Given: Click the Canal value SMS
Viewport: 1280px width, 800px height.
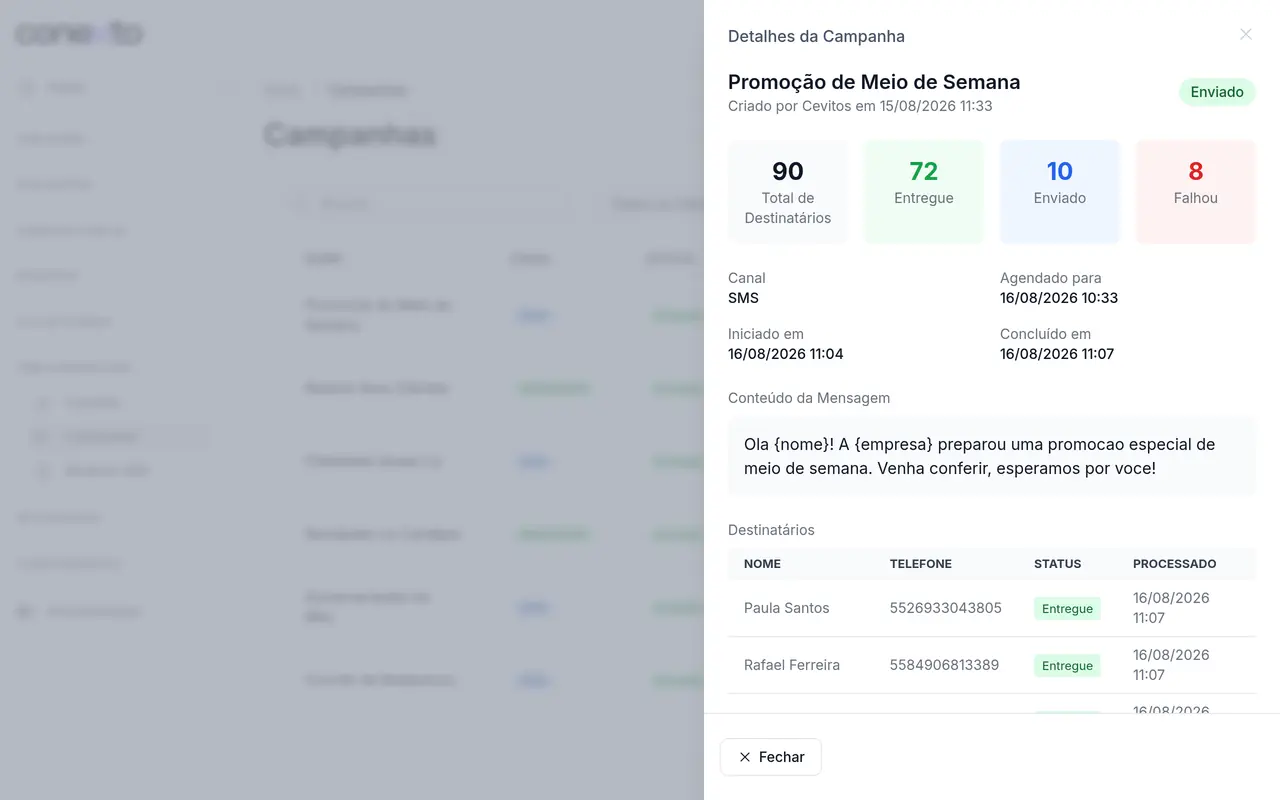Looking at the screenshot, I should click(x=743, y=298).
